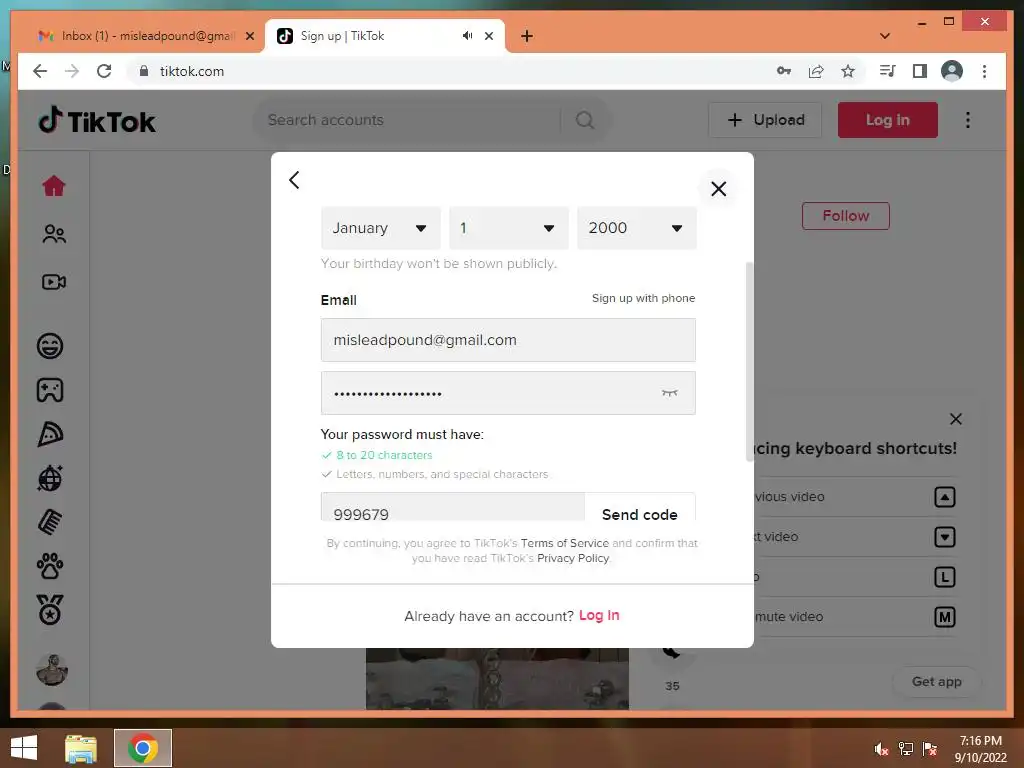Open Chrome three-dot menu
The image size is (1024, 768).
[x=984, y=71]
